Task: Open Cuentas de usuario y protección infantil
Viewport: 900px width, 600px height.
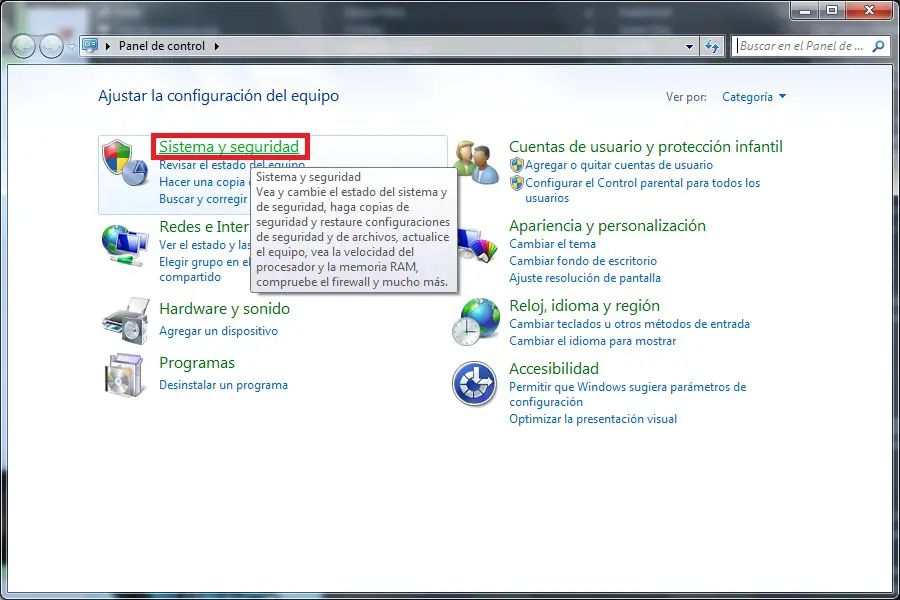Action: (x=646, y=146)
